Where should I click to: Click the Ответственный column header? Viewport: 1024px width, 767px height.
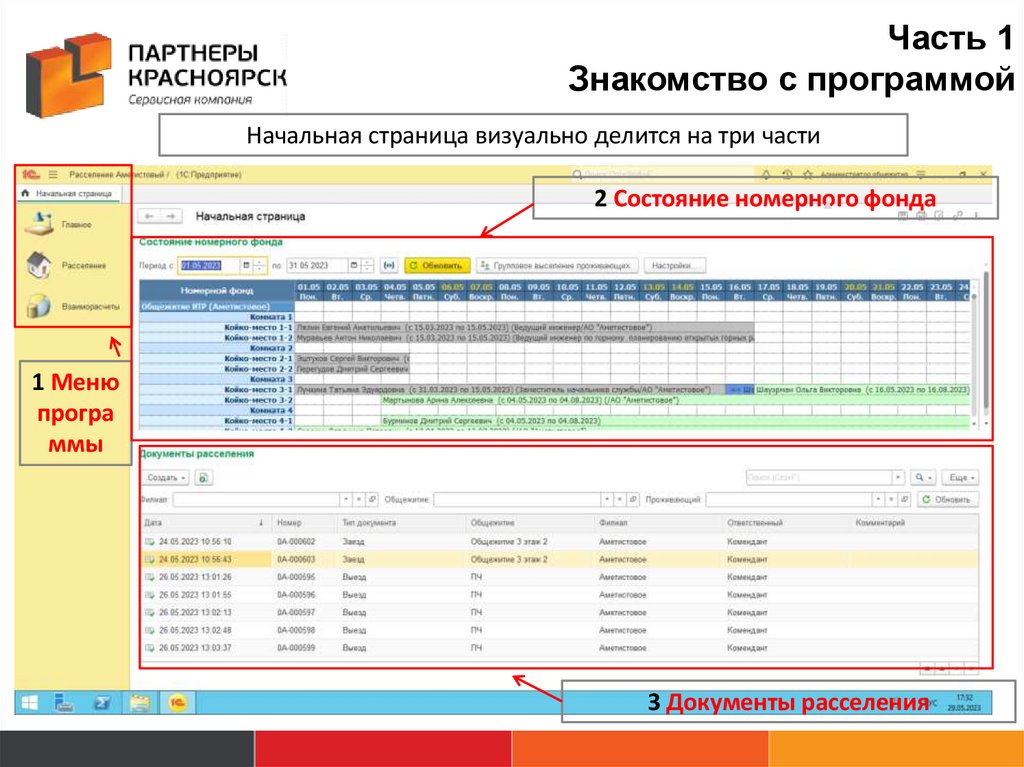787,523
